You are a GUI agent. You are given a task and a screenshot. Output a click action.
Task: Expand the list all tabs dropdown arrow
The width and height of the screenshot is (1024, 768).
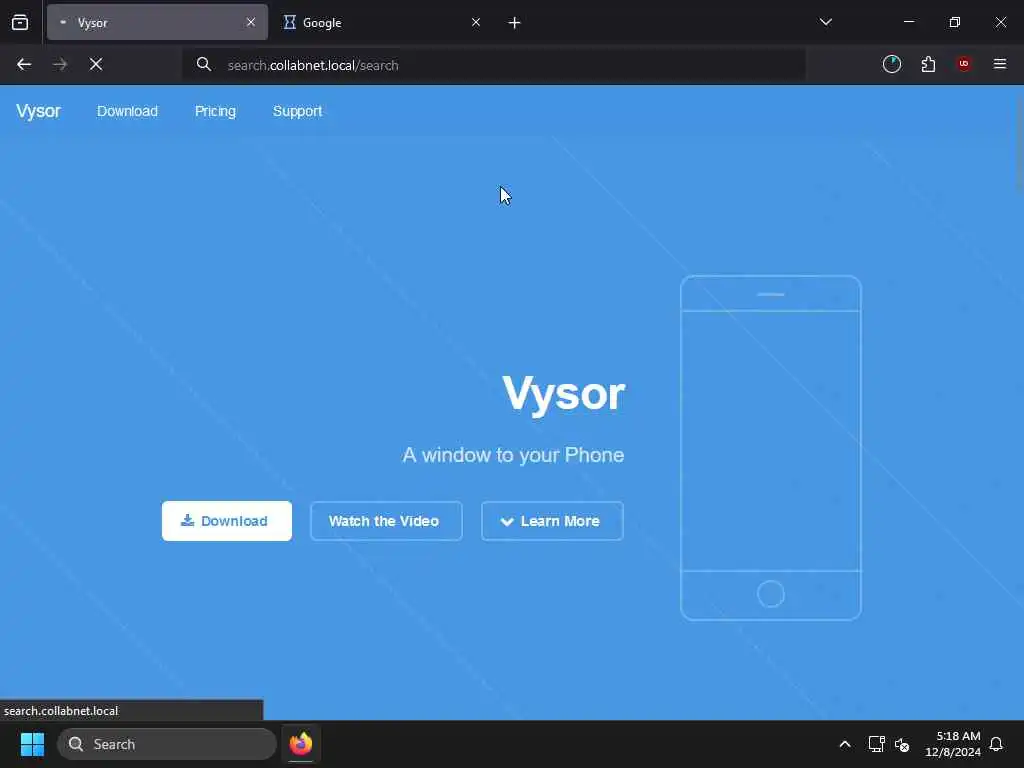pyautogui.click(x=825, y=22)
